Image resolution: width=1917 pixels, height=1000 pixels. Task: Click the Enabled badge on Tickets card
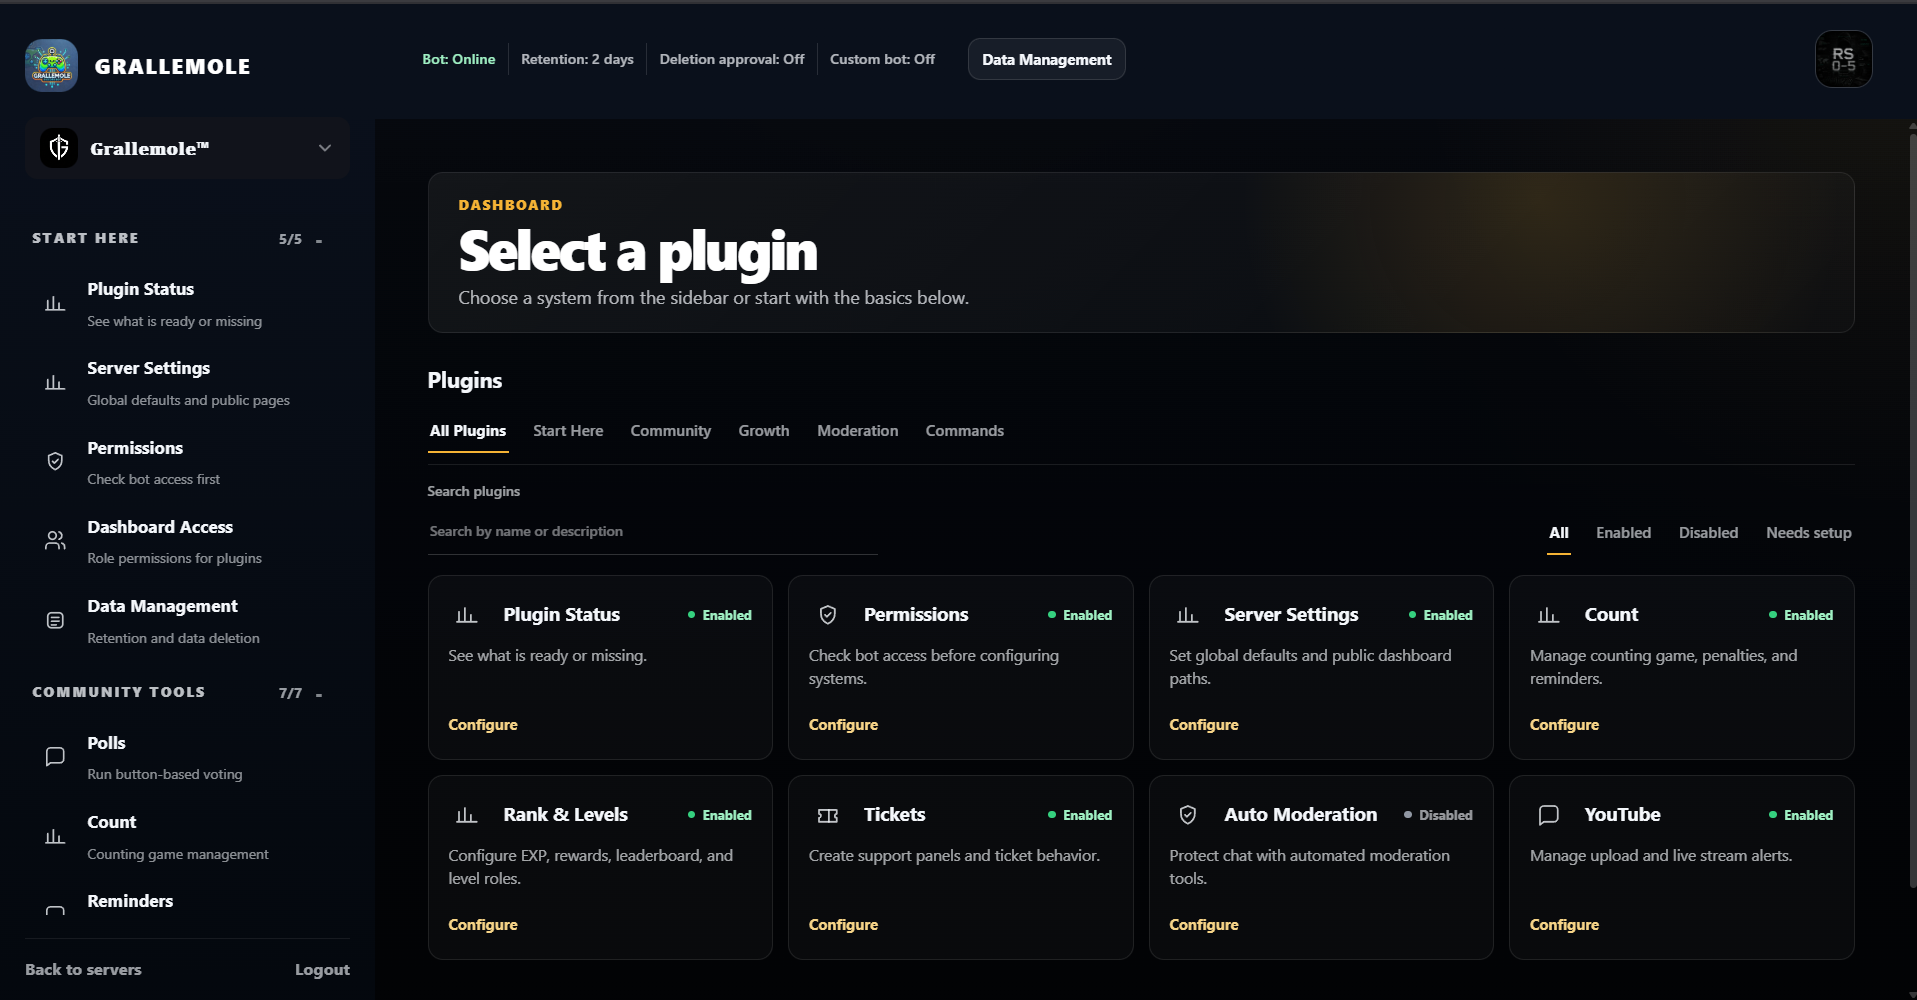tap(1080, 815)
